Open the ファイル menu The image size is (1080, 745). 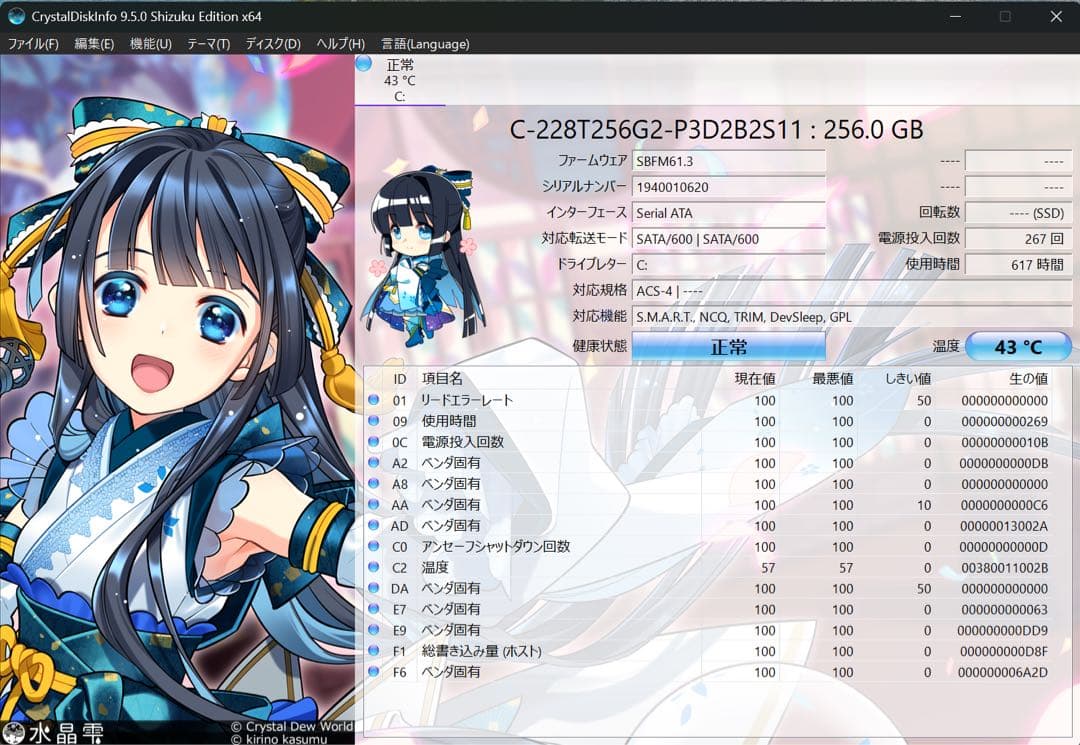click(x=35, y=44)
